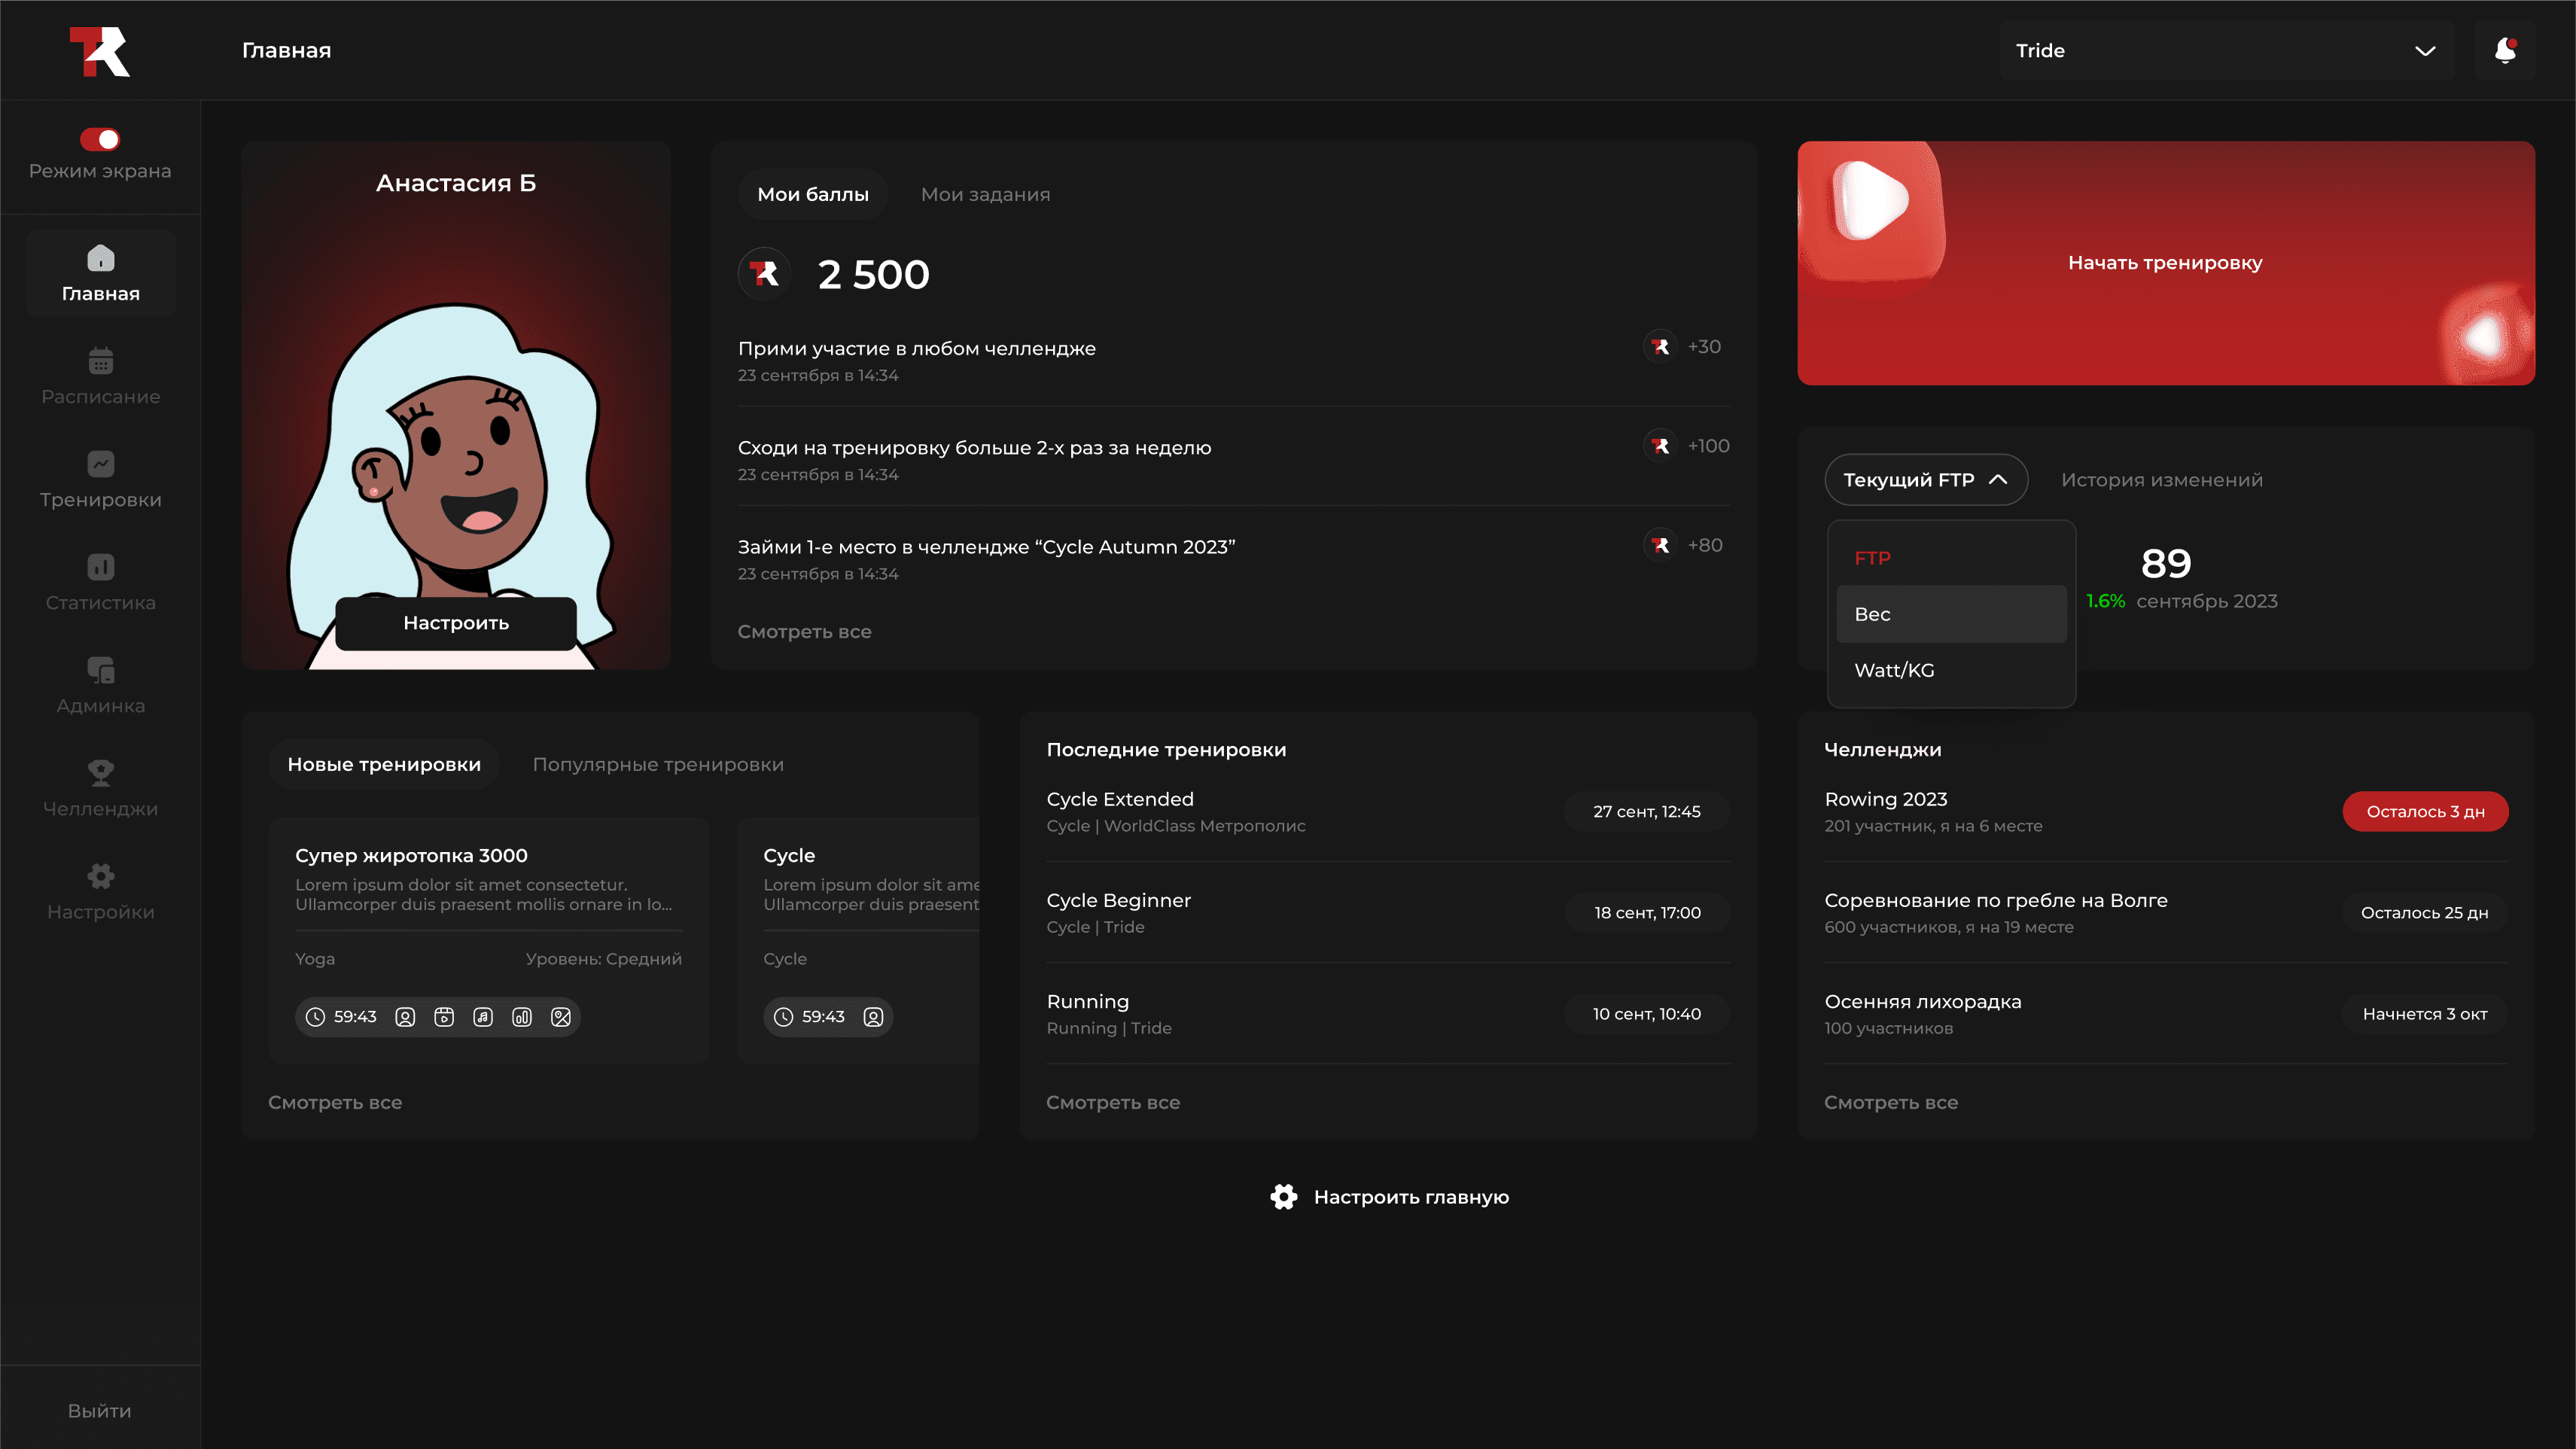Screen dimensions: 2576x1449
Task: Click Настроить button on avatar card
Action: (455, 623)
